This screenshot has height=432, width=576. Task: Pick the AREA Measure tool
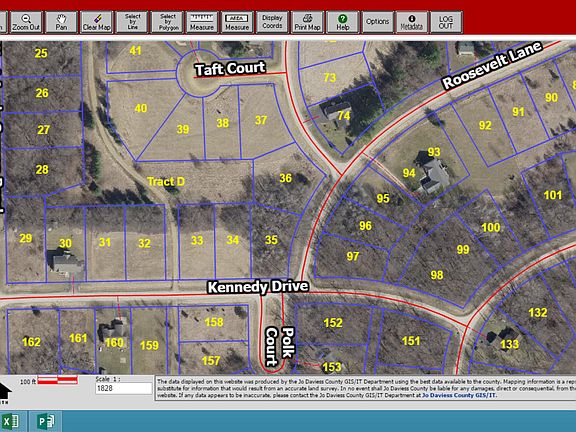(x=237, y=22)
